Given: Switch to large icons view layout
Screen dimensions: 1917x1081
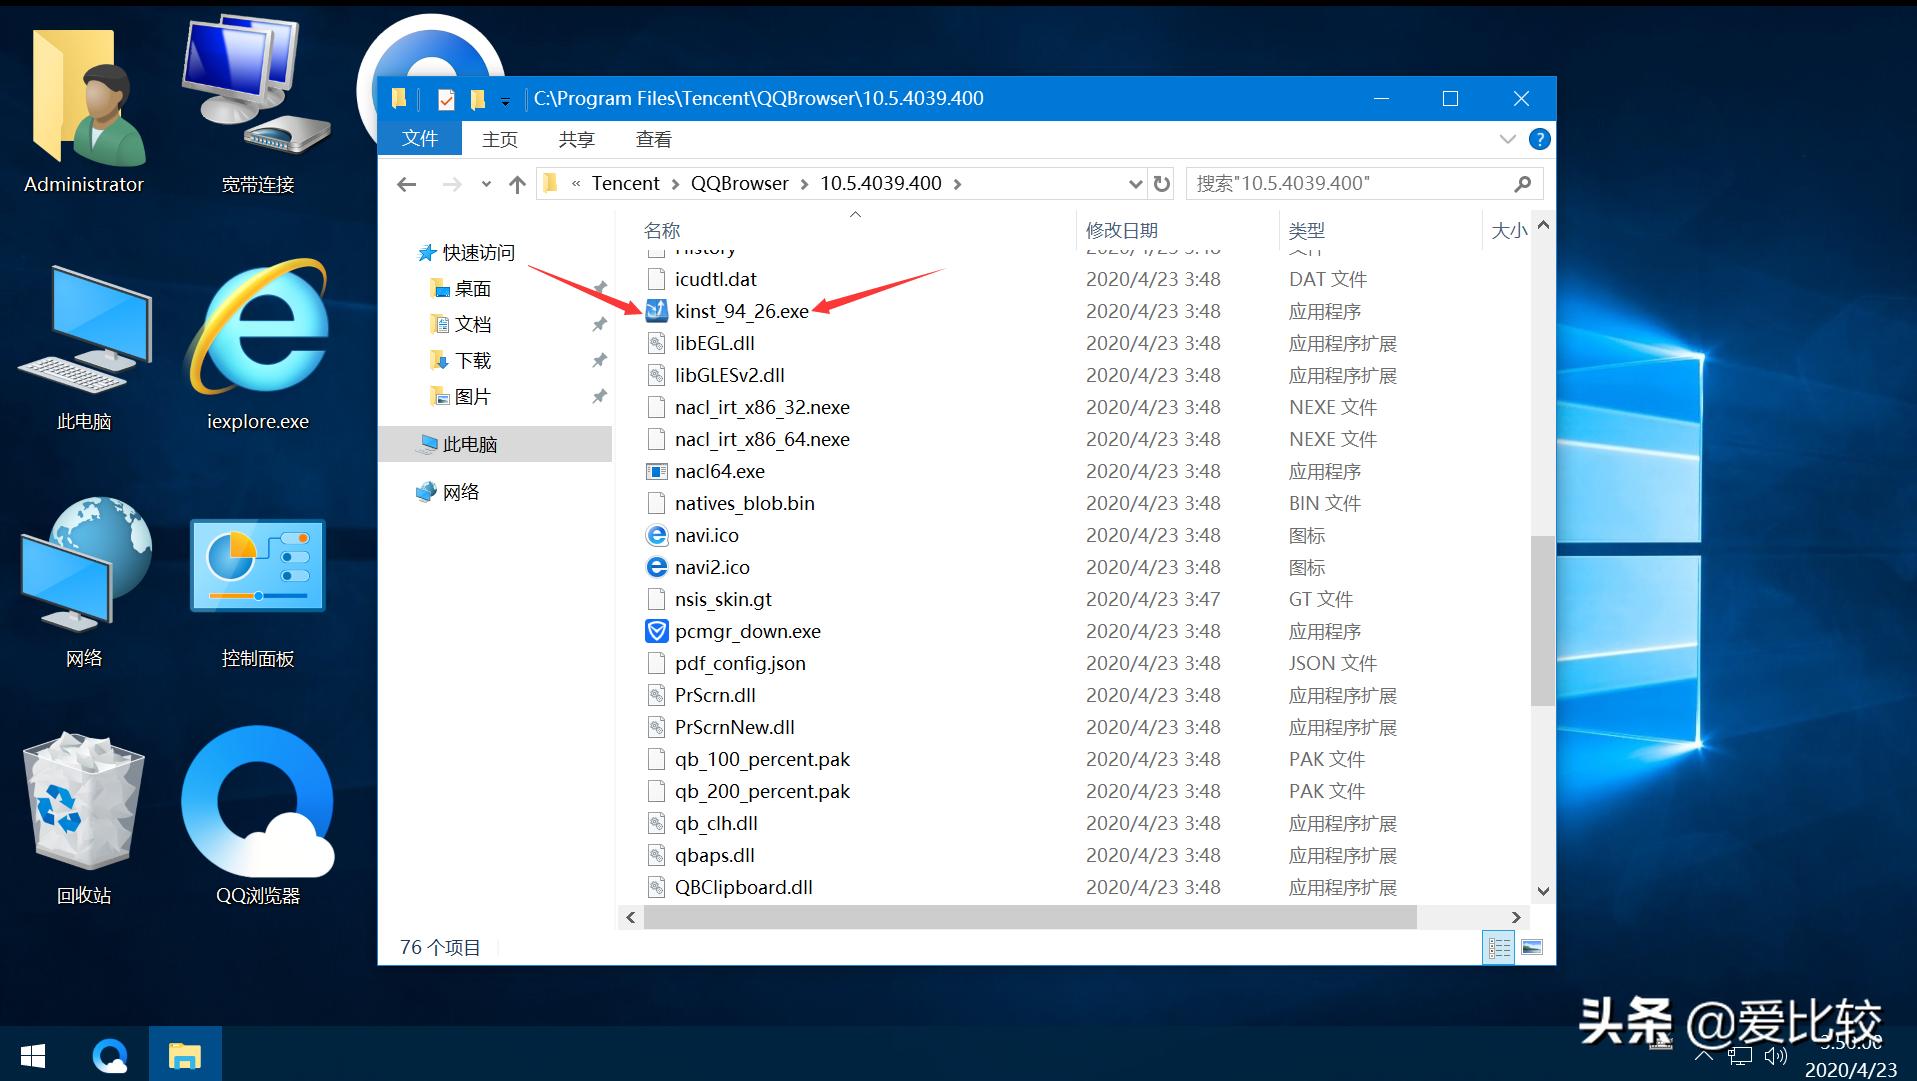Looking at the screenshot, I should point(1532,947).
